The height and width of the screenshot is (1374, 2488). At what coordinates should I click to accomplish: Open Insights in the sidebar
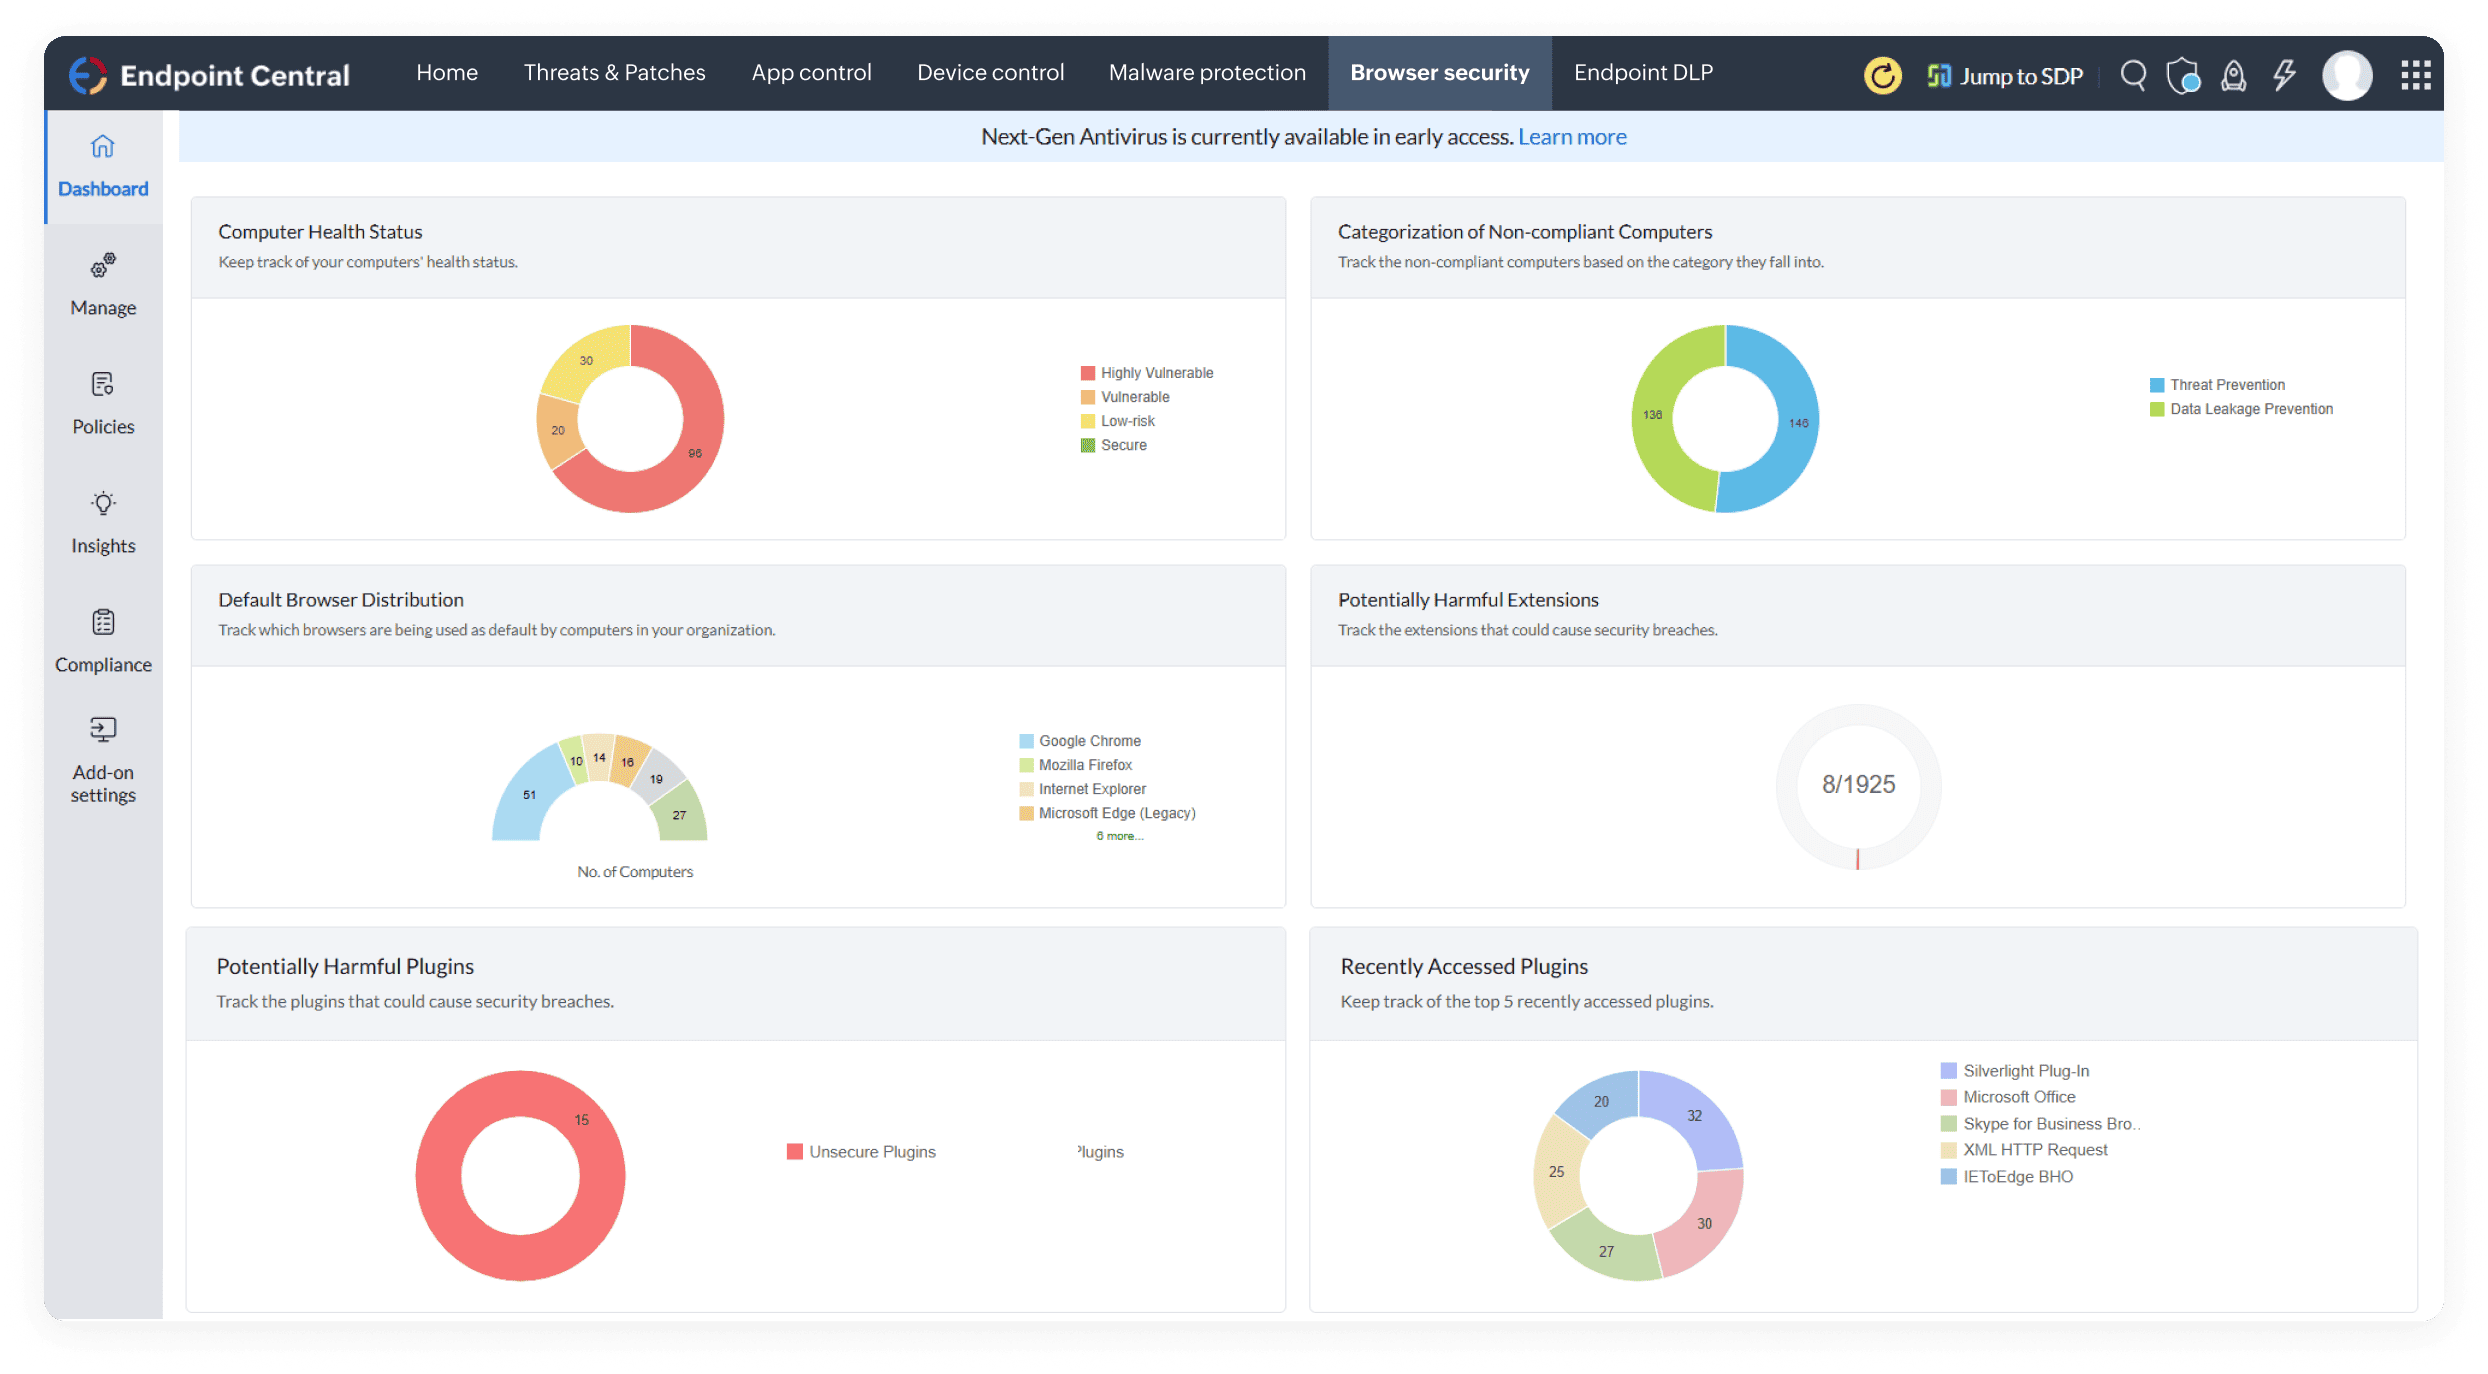pos(103,523)
